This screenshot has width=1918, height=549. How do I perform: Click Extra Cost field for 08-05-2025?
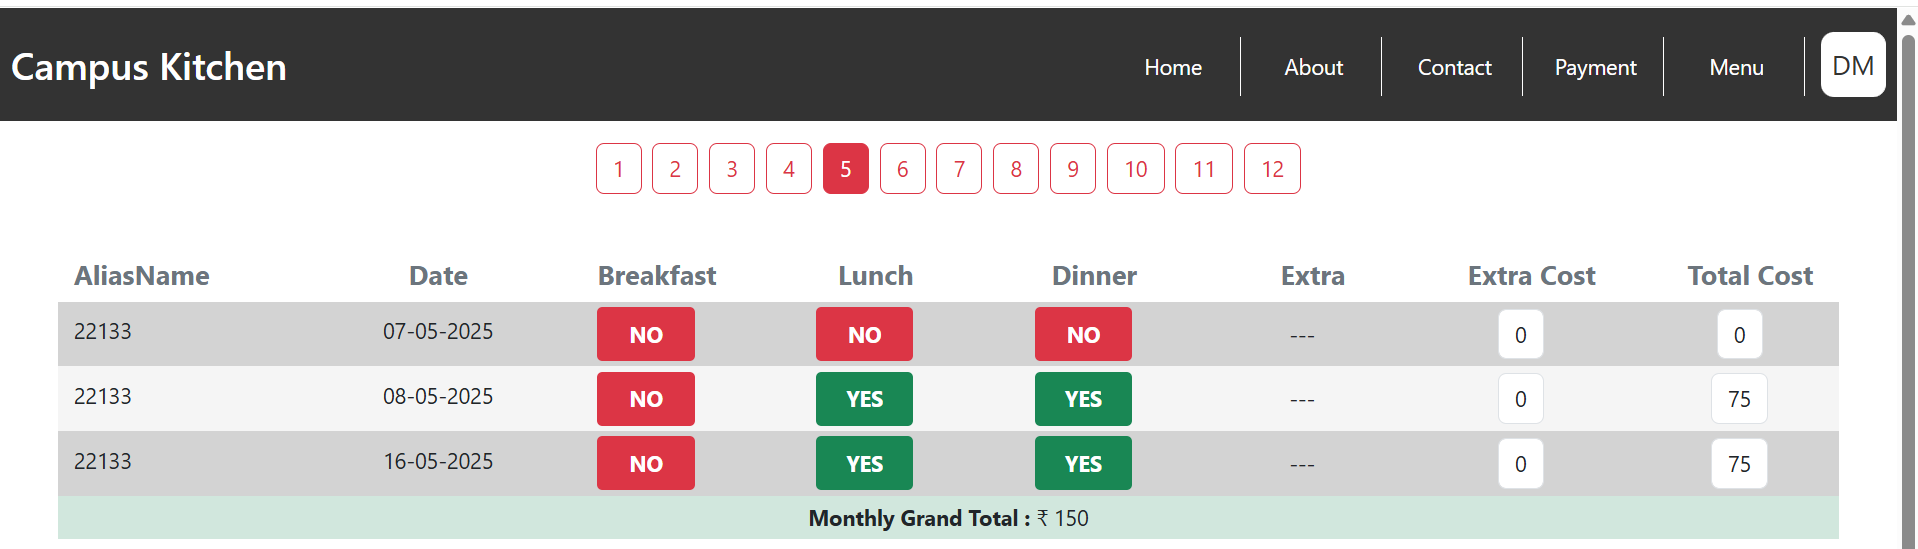[x=1520, y=399]
